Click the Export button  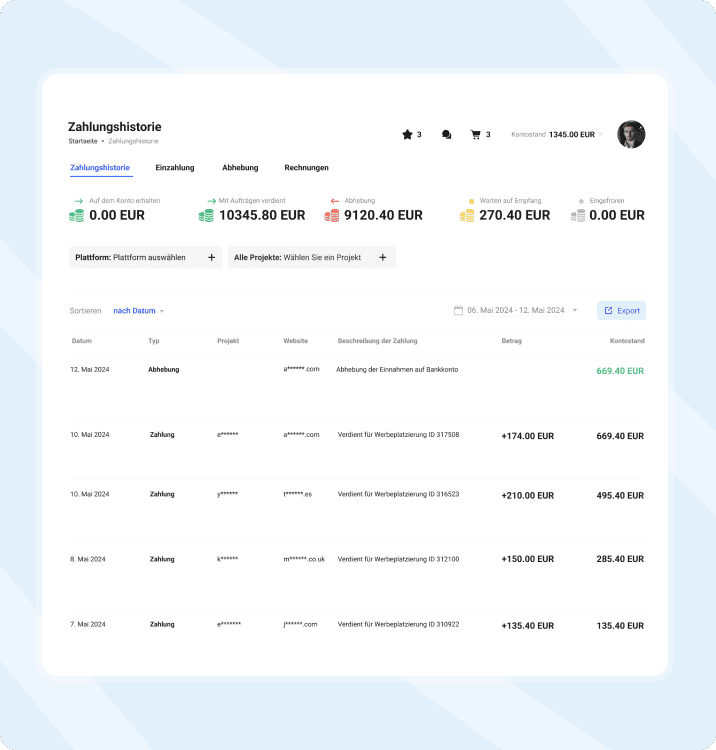point(621,310)
